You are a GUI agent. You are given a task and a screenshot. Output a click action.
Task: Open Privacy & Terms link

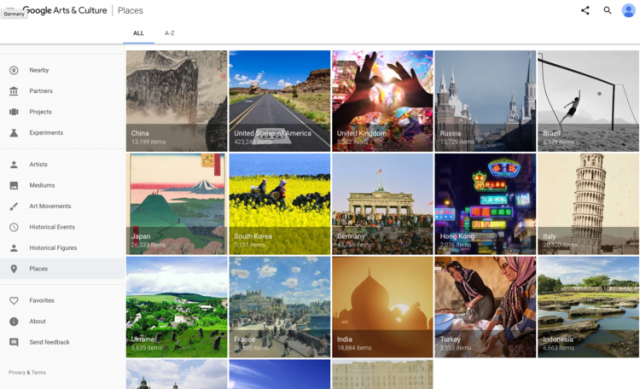(x=27, y=372)
